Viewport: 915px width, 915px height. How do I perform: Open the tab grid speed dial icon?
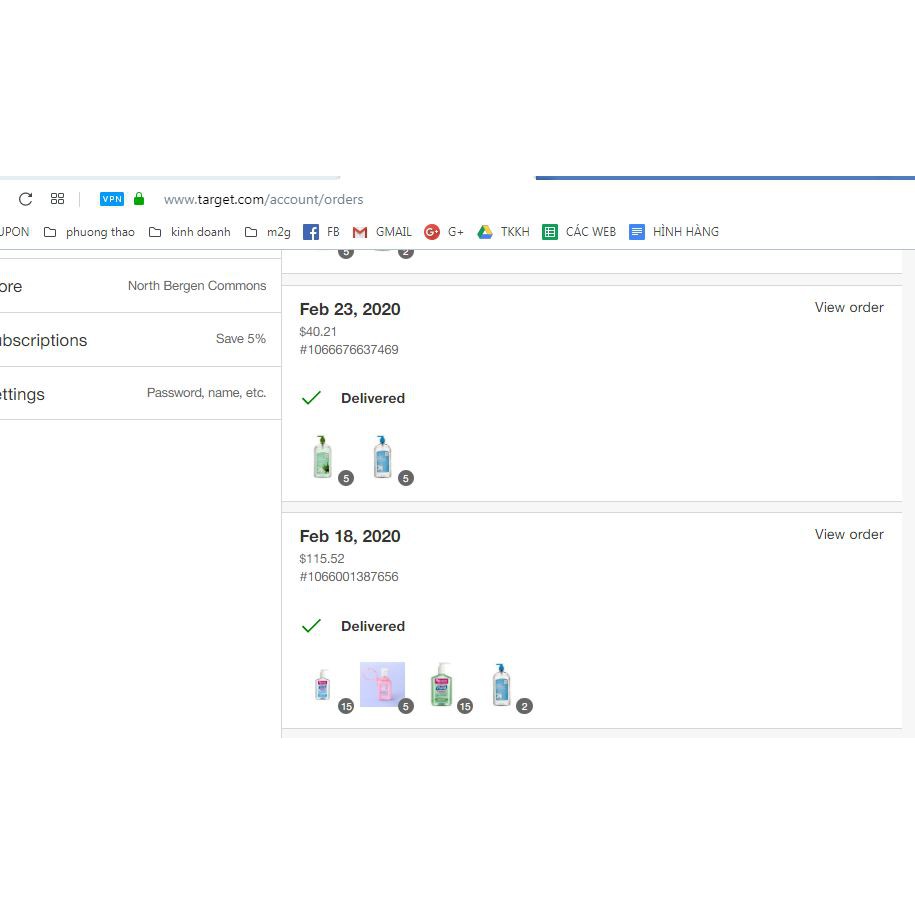point(57,199)
